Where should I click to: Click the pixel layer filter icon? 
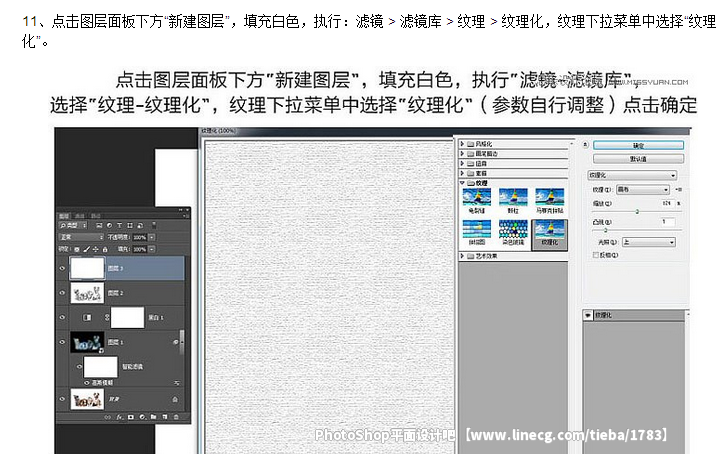tap(99, 225)
